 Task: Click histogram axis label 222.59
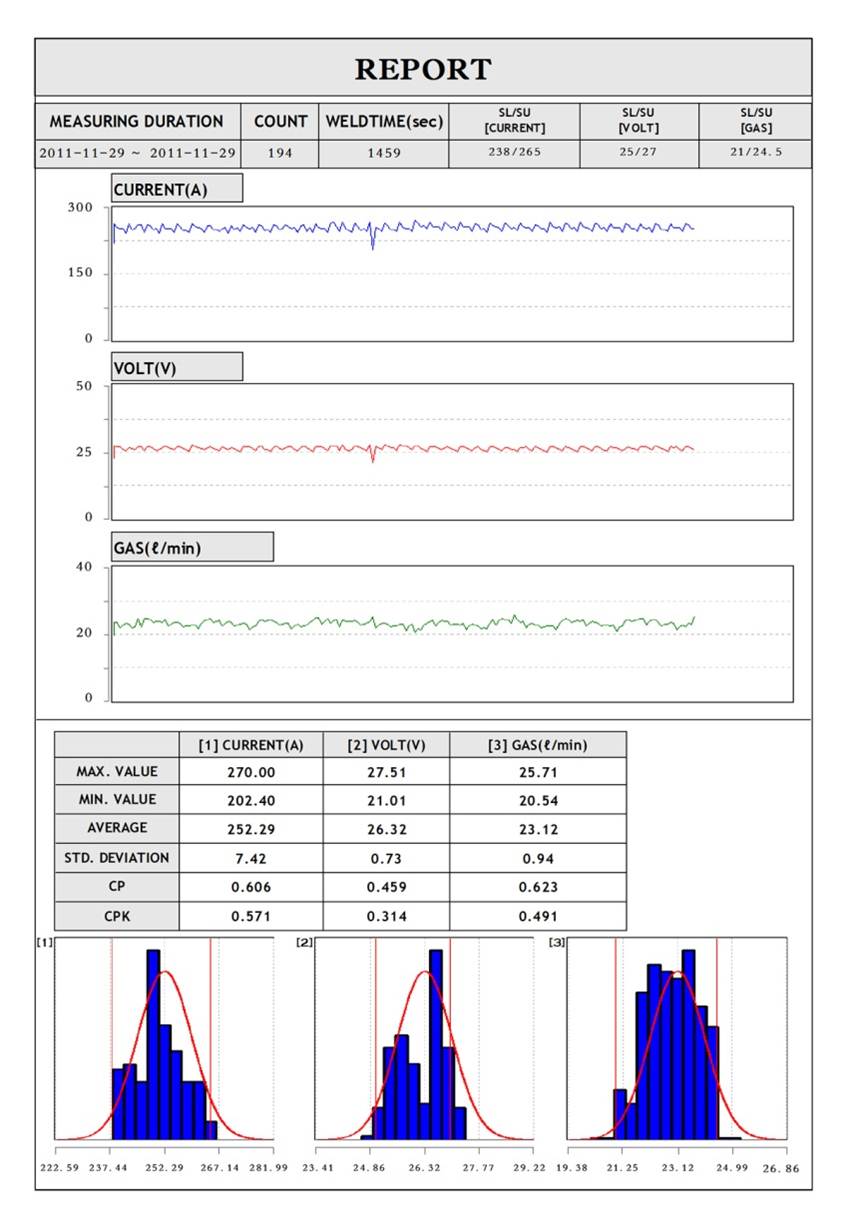(x=60, y=1168)
